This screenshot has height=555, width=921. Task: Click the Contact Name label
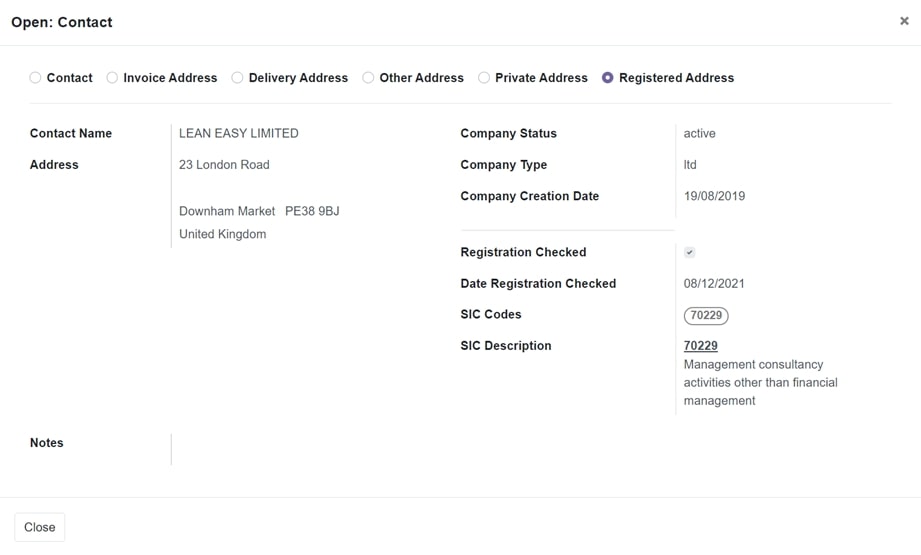pos(71,133)
